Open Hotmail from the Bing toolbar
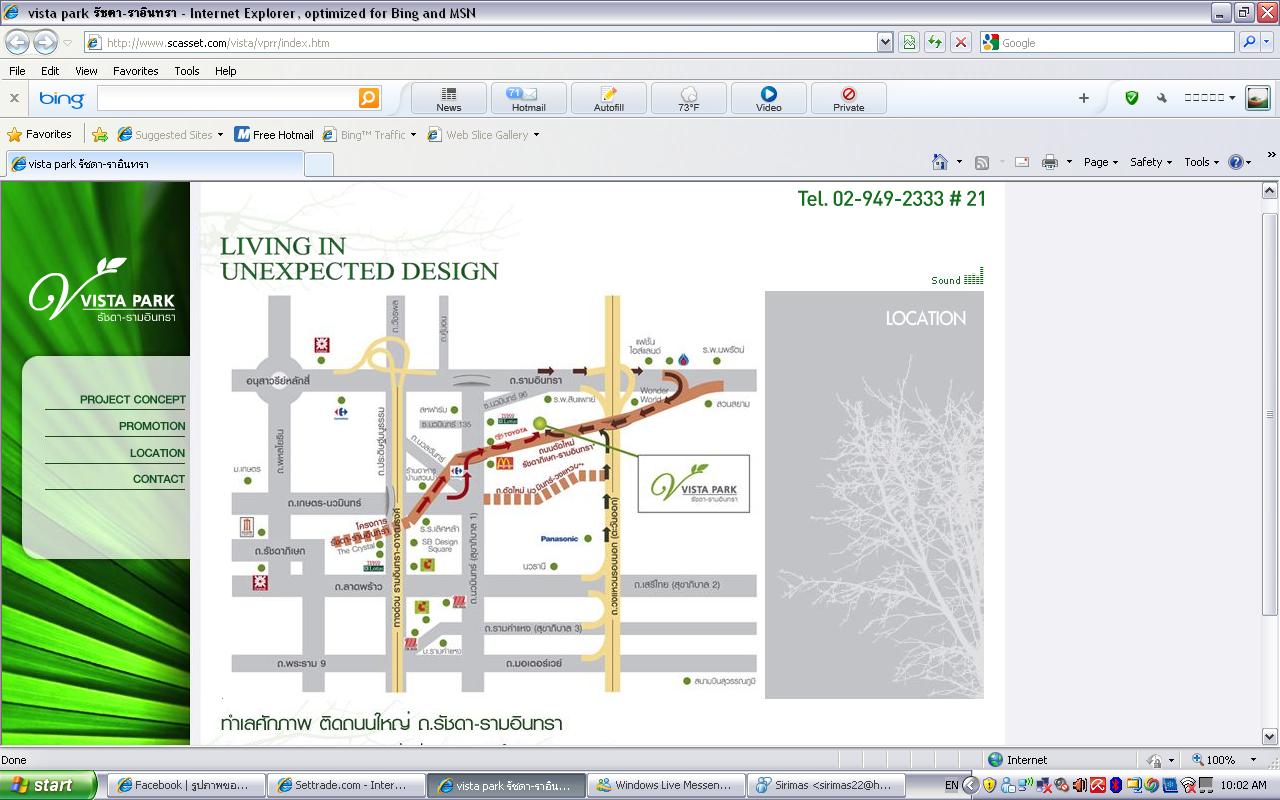Screen dimensions: 1280x800 coord(528,98)
